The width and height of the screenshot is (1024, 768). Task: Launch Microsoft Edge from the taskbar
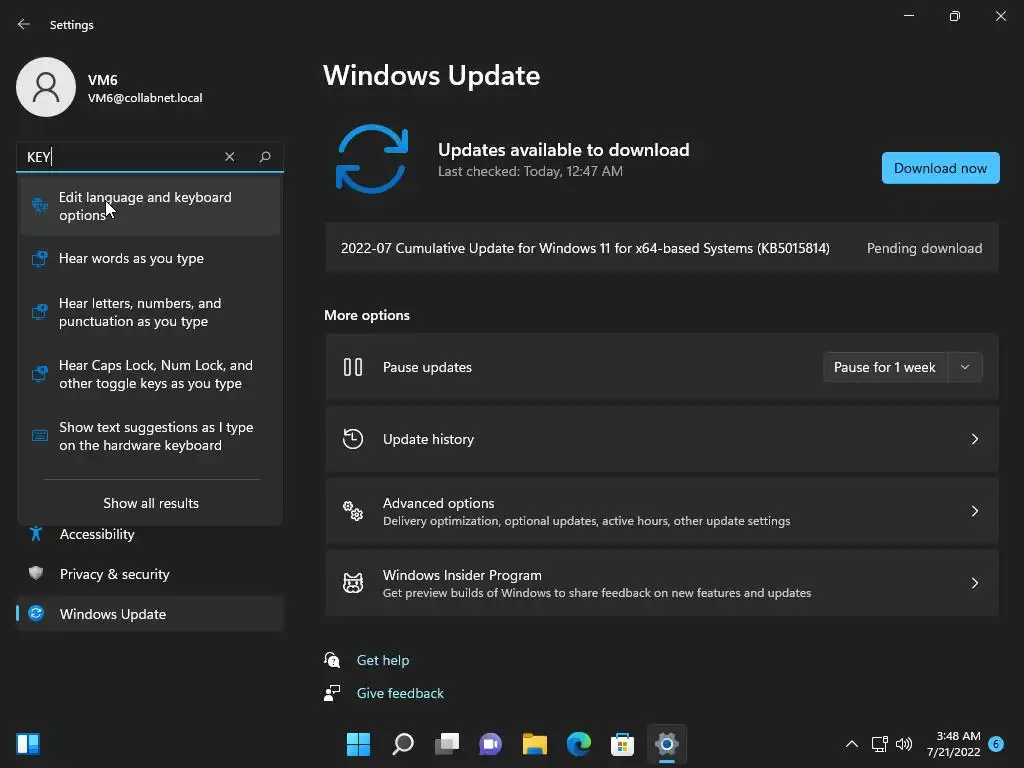[x=579, y=744]
